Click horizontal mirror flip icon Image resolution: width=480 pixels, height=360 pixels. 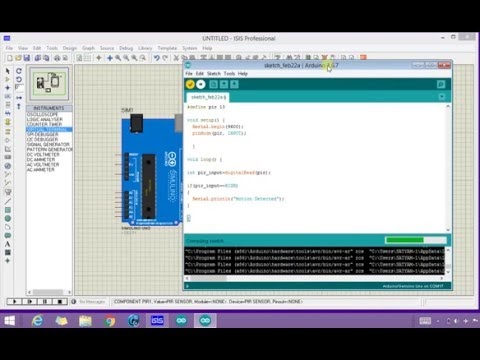[x=19, y=98]
